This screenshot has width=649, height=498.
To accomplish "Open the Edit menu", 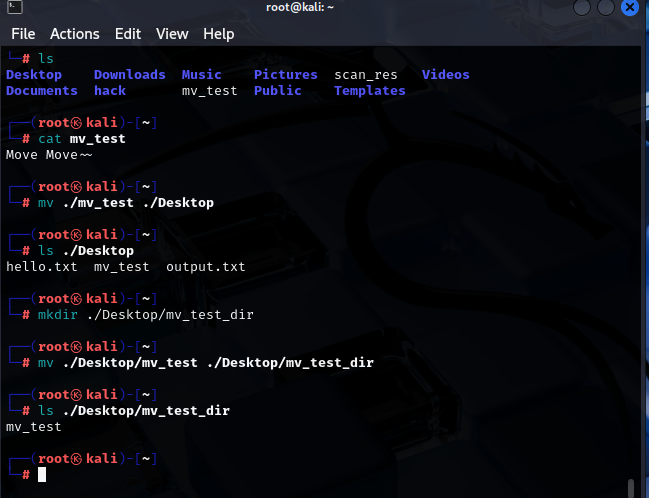I will tap(128, 34).
